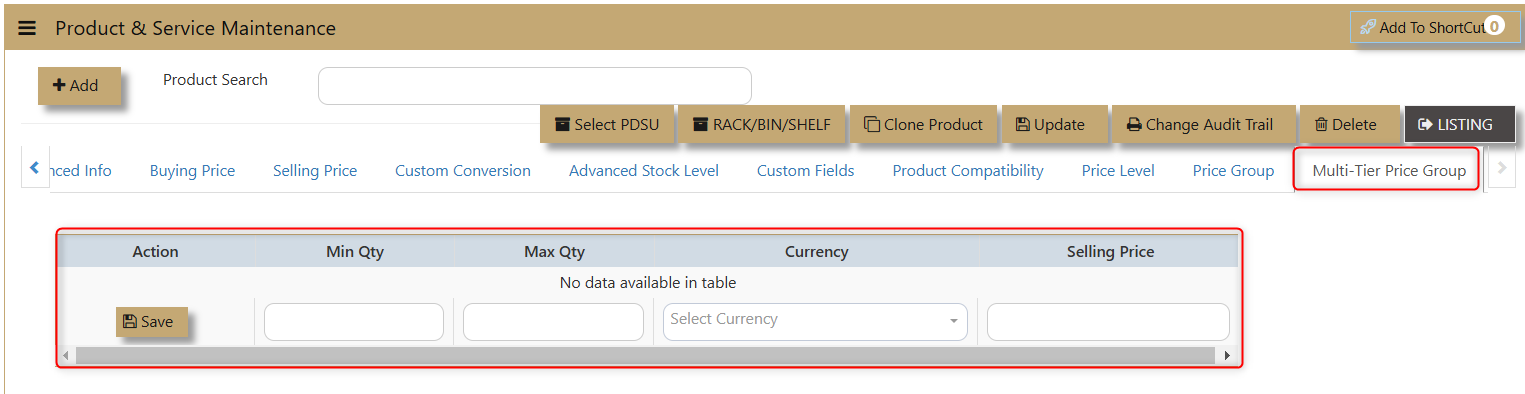1525x394 pixels.
Task: Open Custom Conversion tab
Action: tap(463, 171)
